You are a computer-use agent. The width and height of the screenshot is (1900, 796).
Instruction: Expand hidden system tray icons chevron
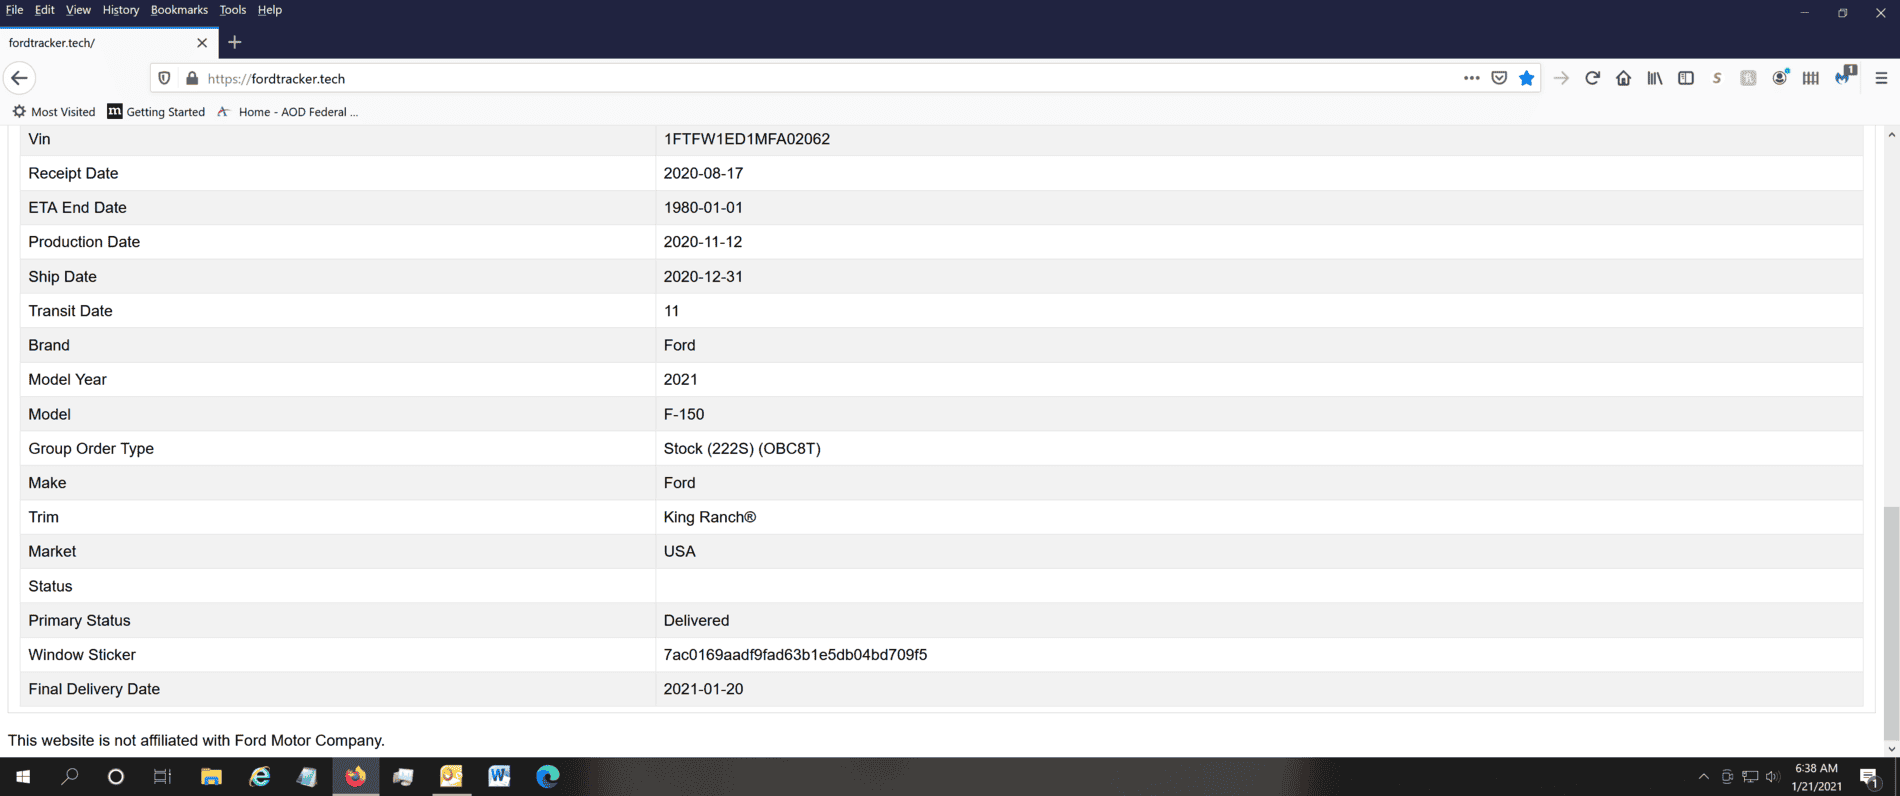point(1704,777)
